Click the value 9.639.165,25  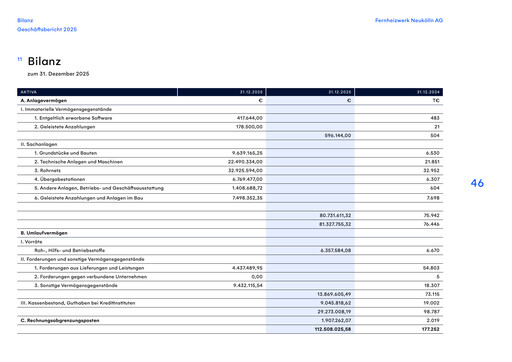tap(247, 153)
